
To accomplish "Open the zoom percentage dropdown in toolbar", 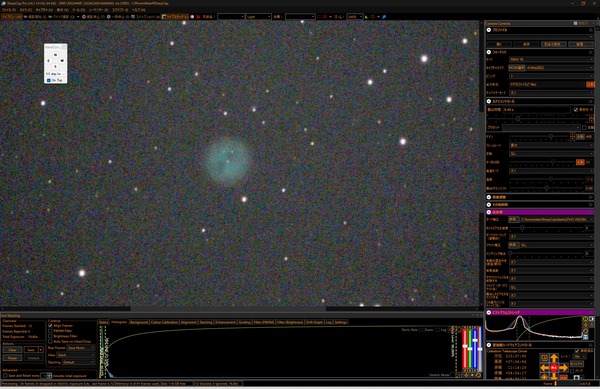I will [355, 17].
